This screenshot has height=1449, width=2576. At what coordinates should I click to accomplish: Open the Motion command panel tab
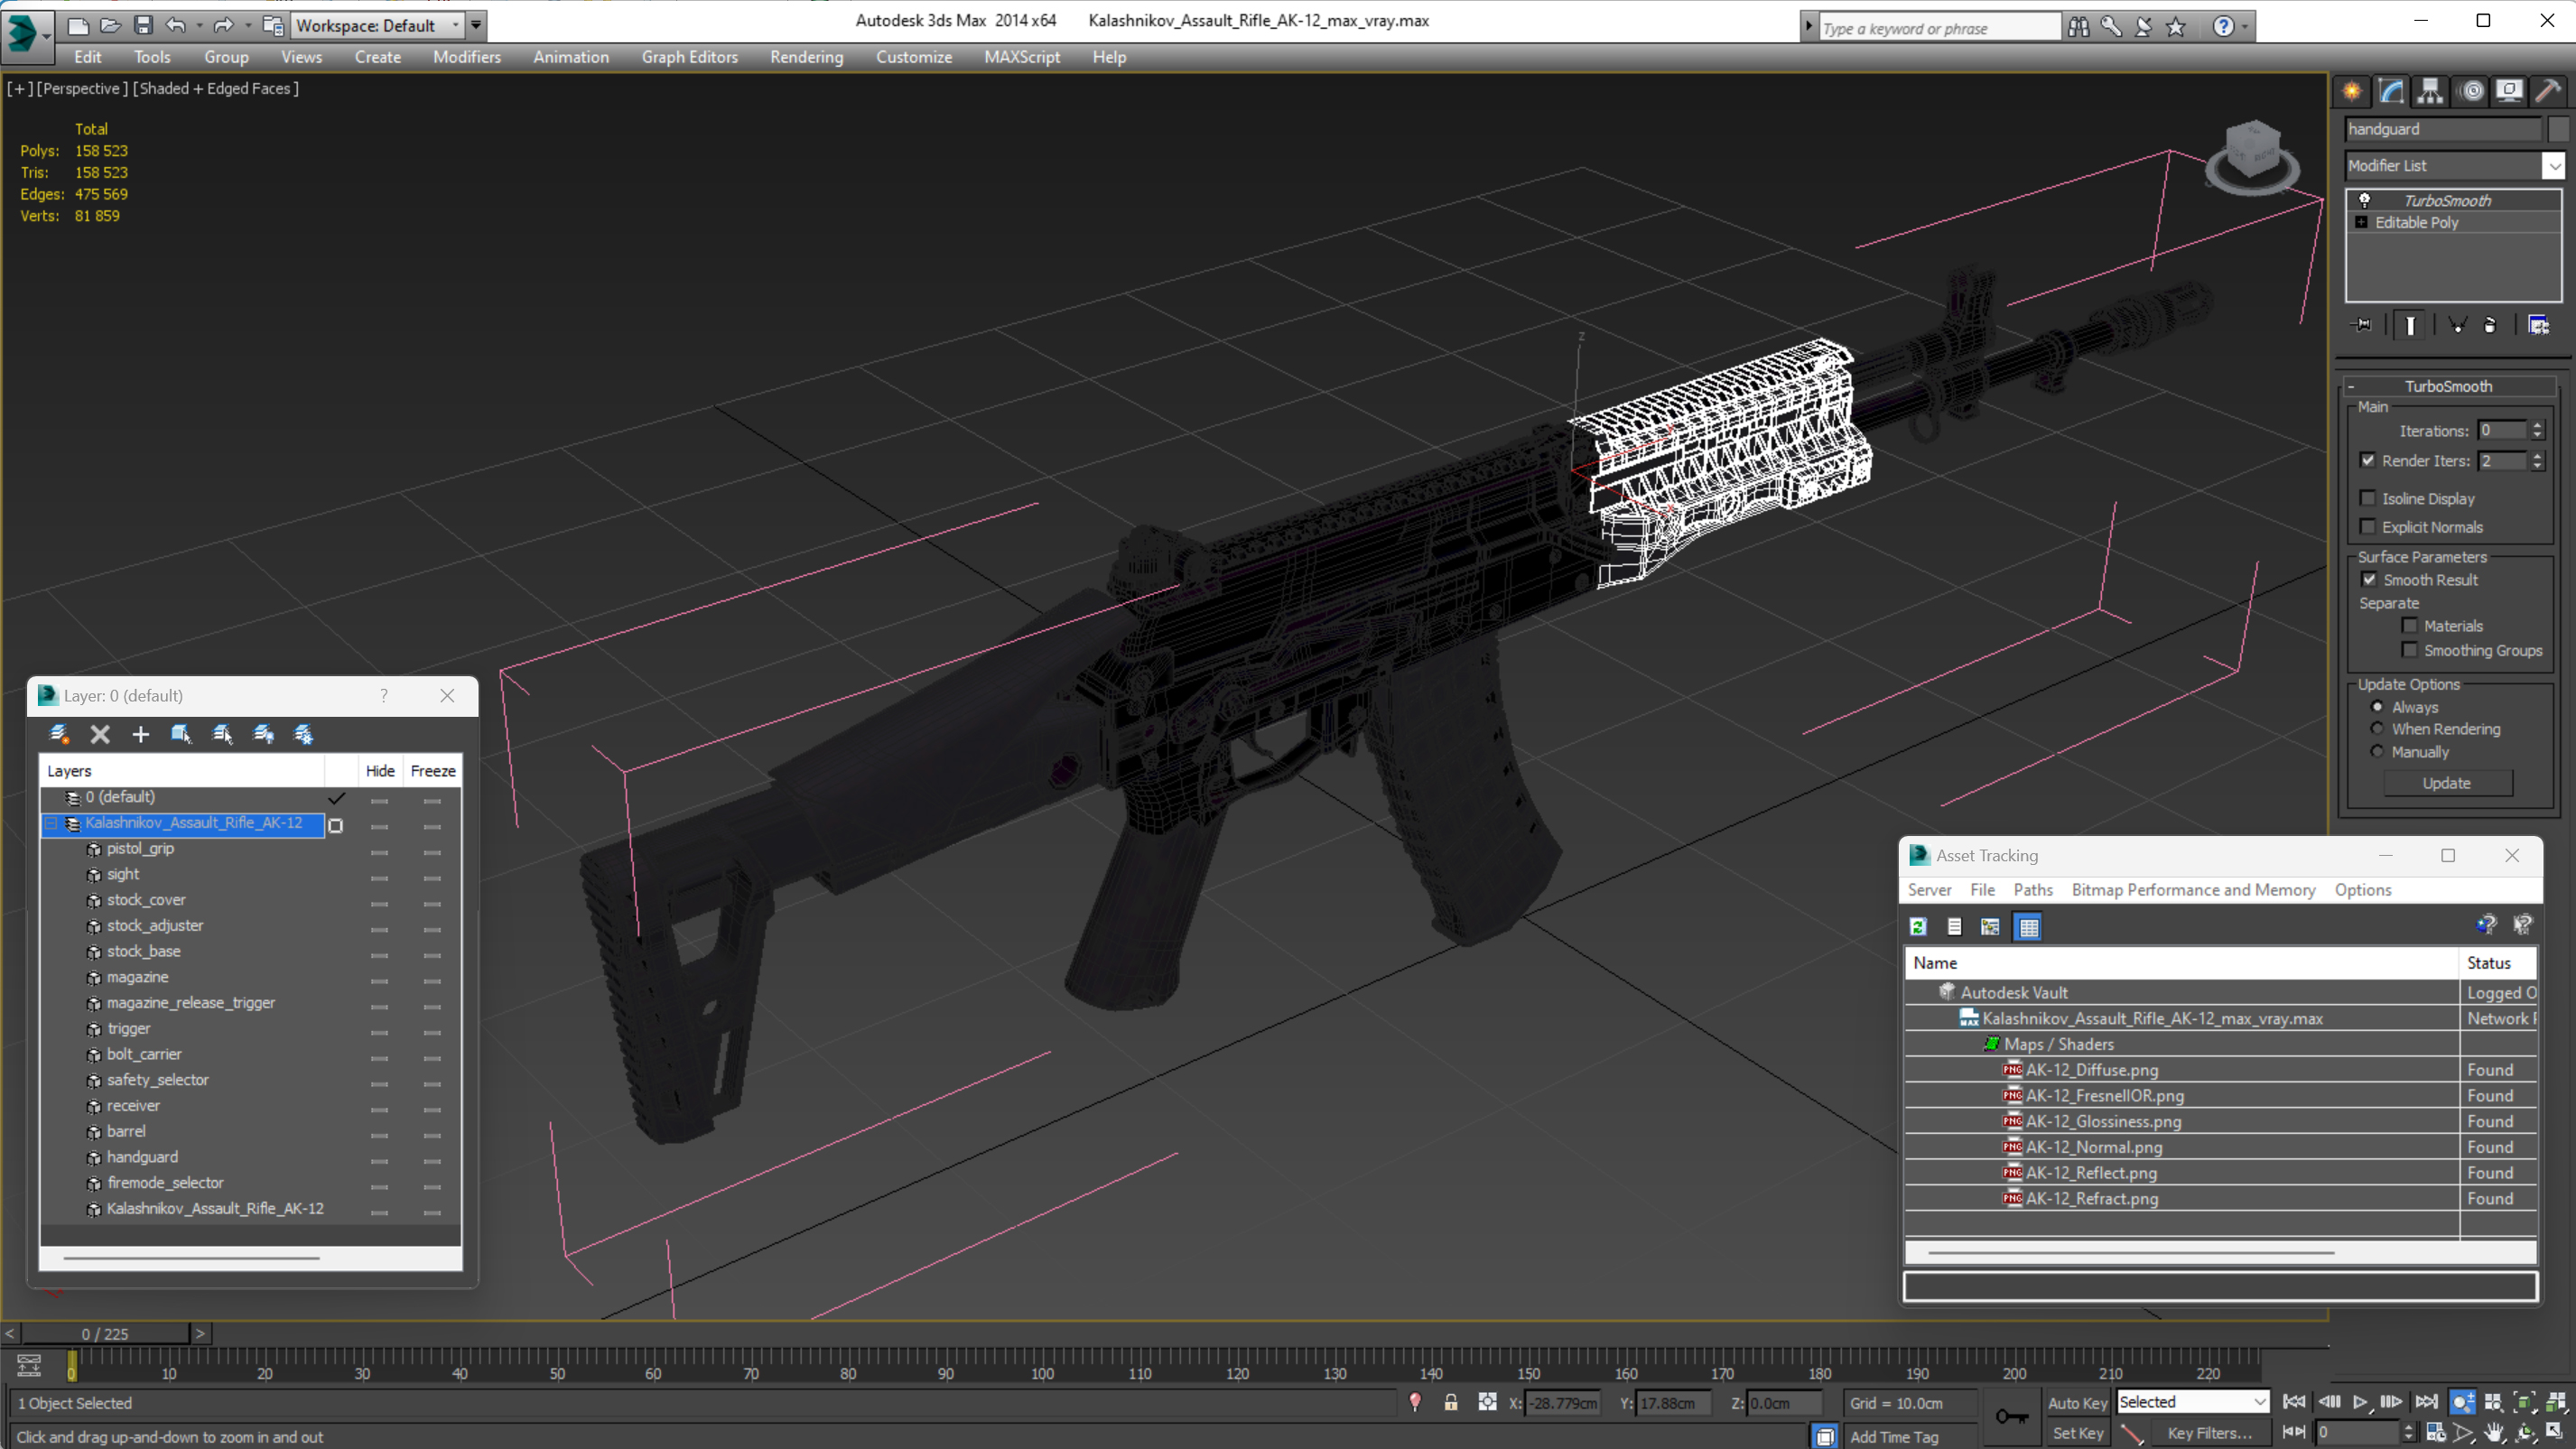[2472, 91]
